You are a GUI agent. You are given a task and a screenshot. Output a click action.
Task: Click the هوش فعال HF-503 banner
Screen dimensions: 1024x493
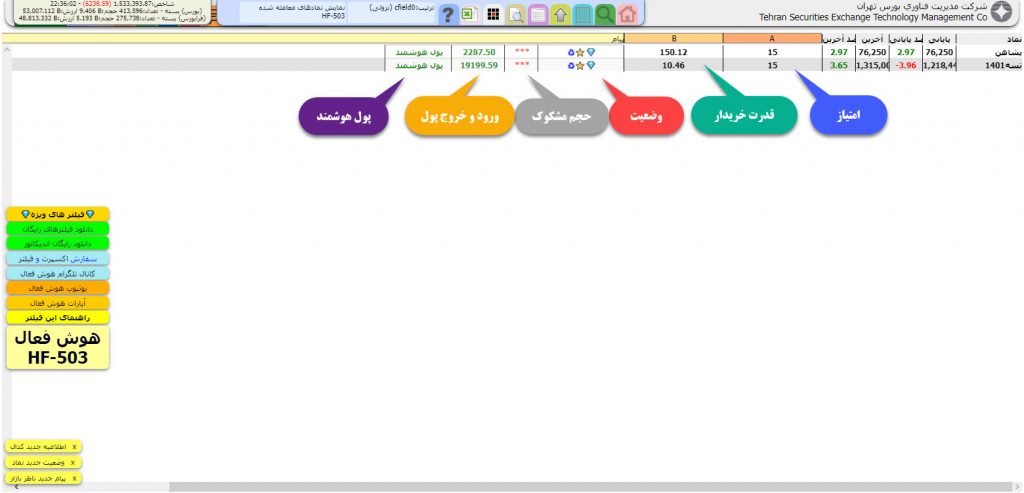click(58, 348)
